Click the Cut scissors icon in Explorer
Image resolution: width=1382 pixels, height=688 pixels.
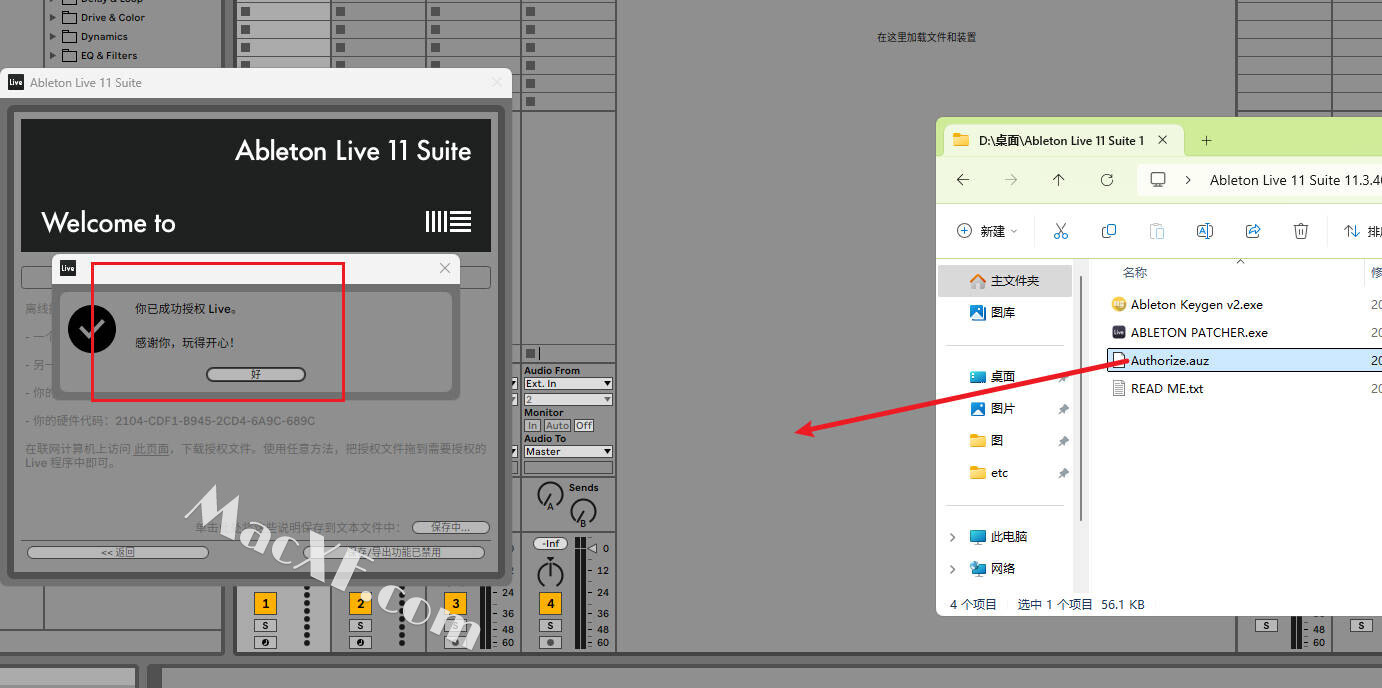[x=1061, y=231]
